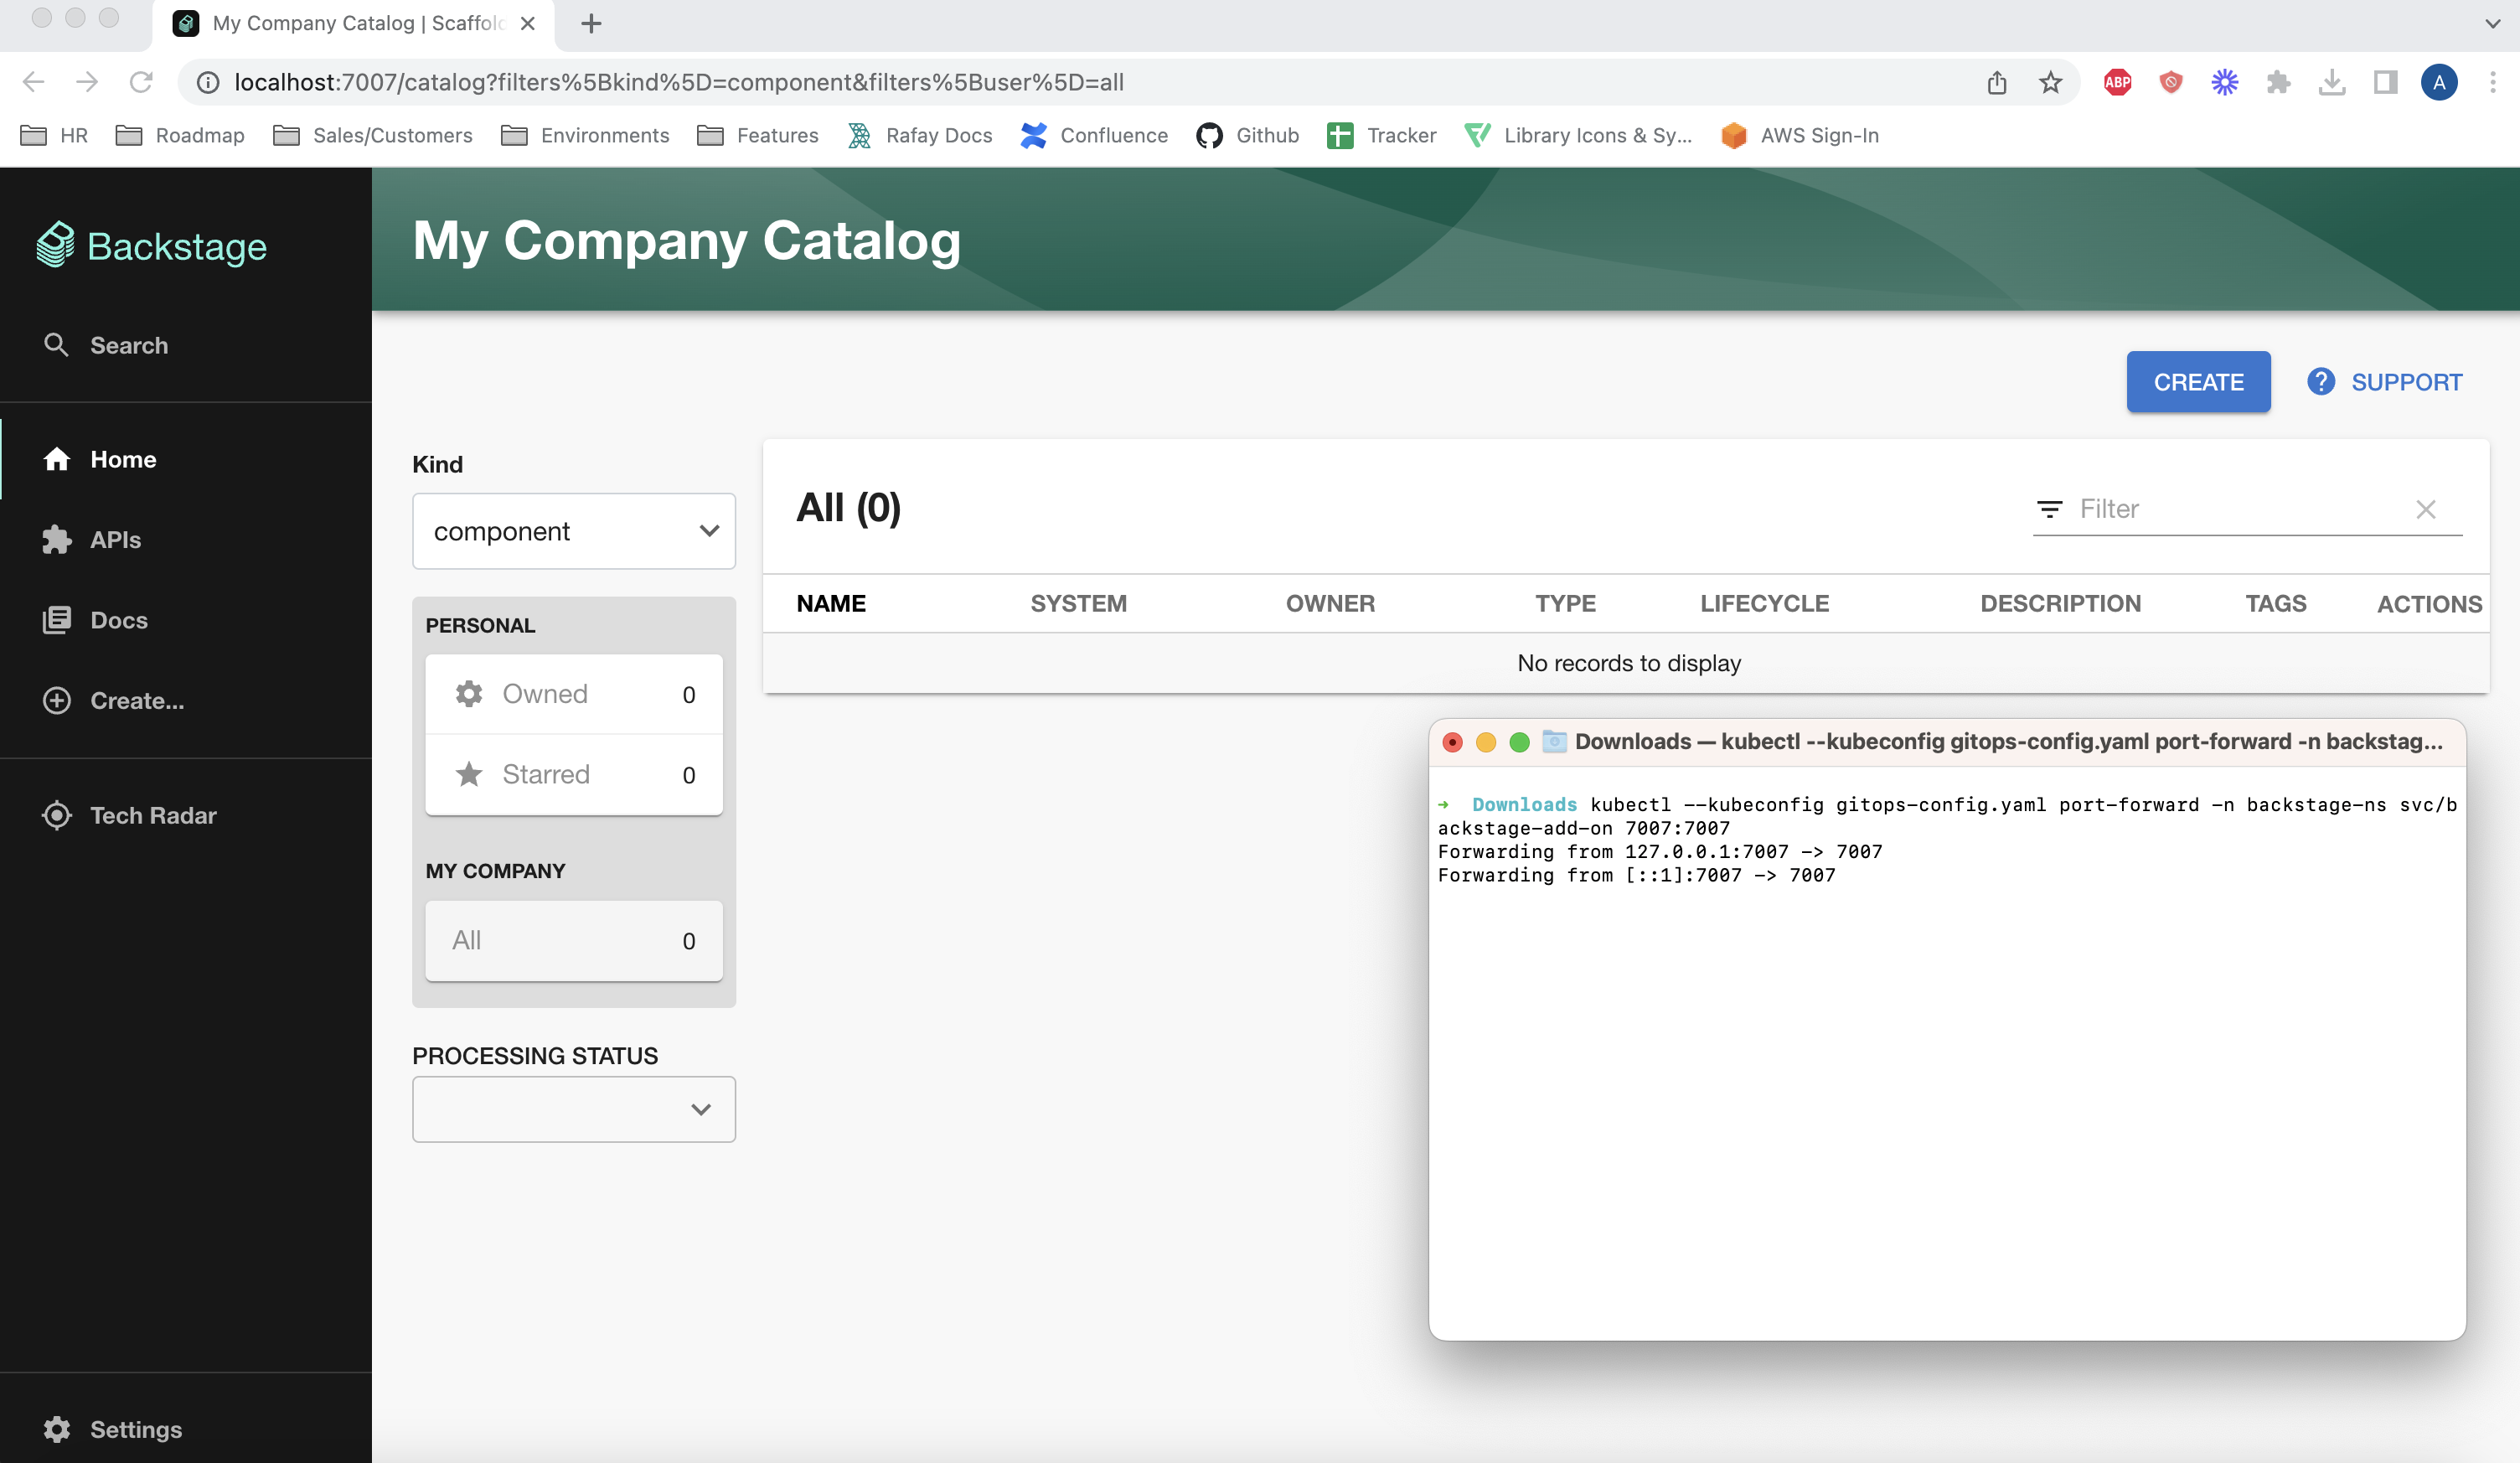
Task: Bookmark this page with star icon
Action: (2050, 82)
